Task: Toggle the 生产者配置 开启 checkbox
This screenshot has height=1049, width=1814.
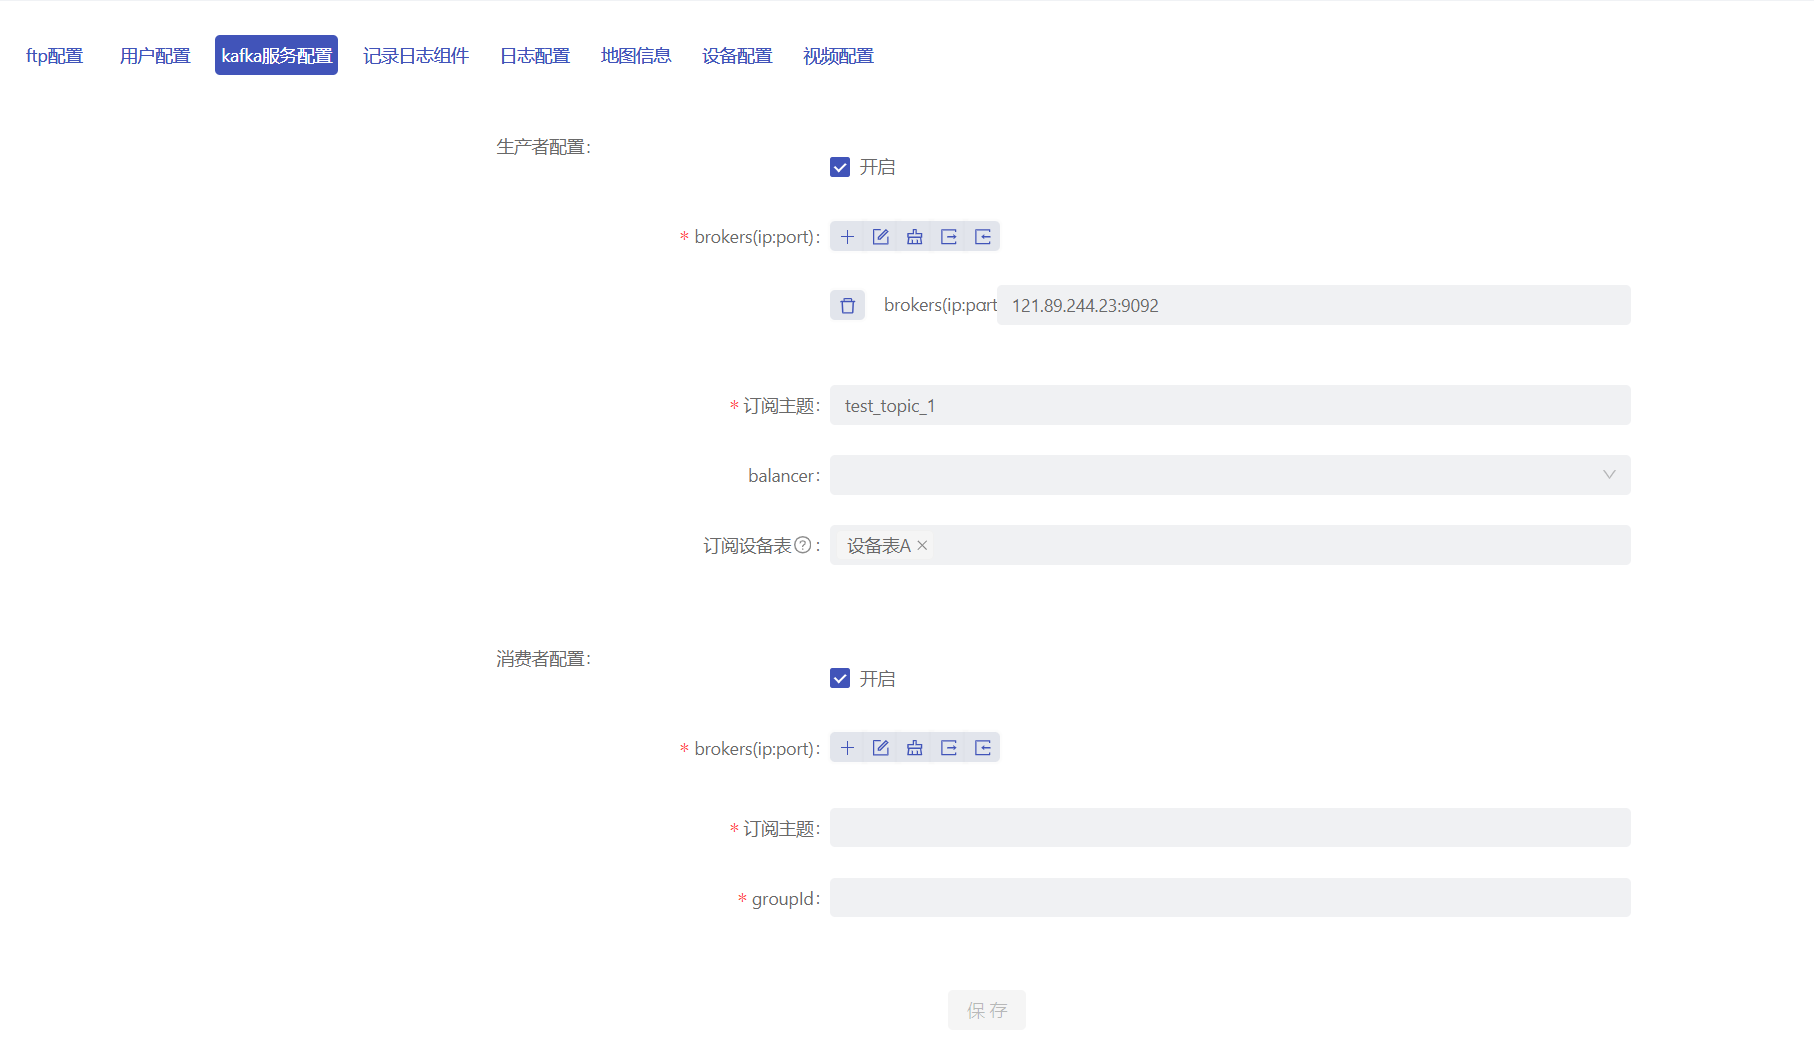Action: click(x=840, y=167)
